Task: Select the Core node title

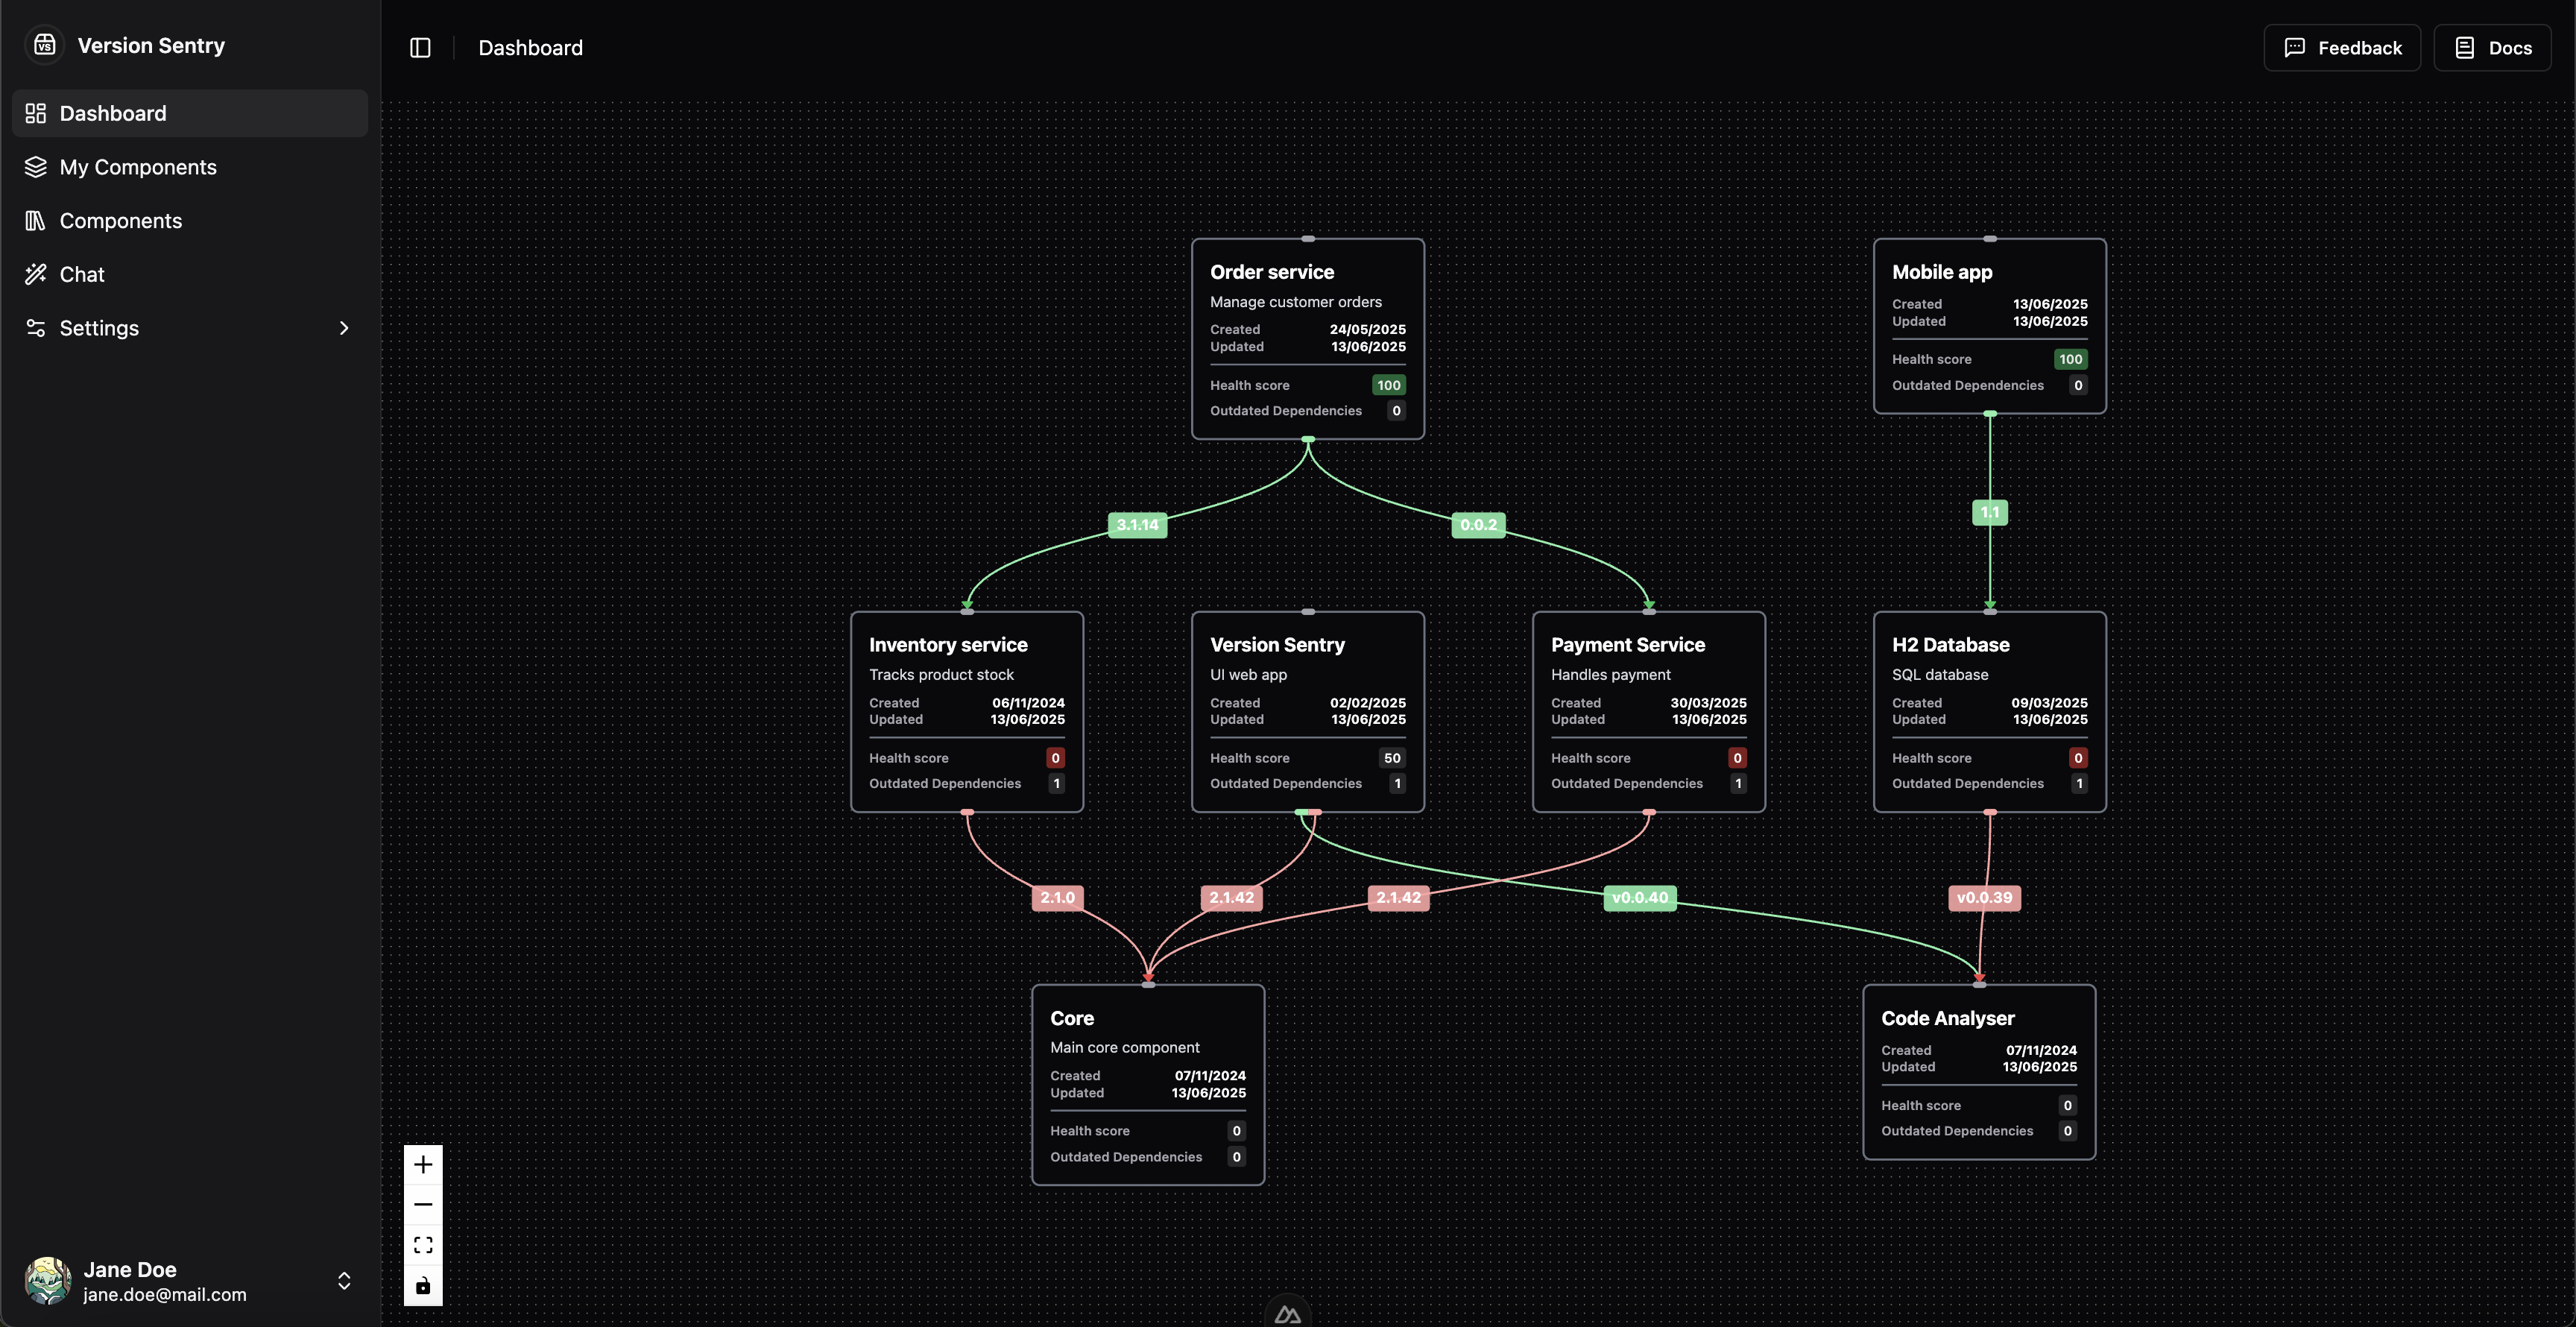Action: [1072, 1018]
